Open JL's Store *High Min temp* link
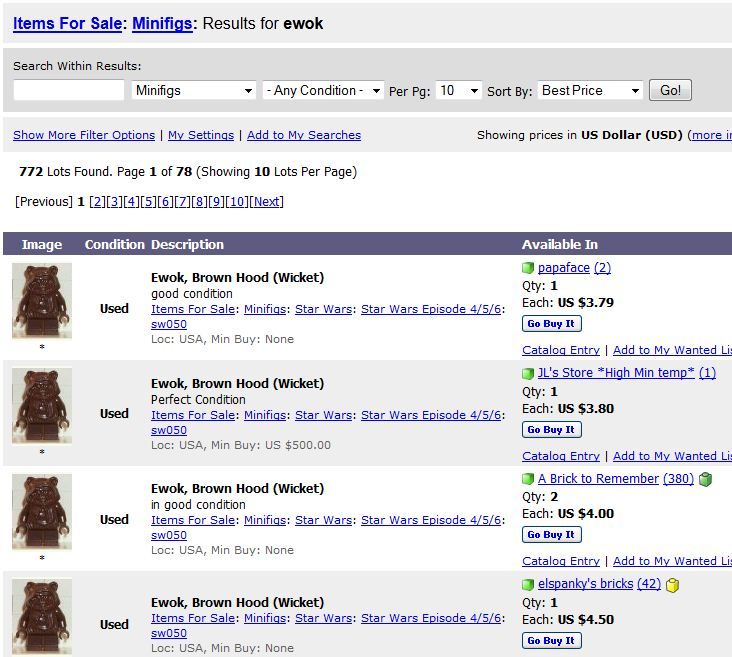Image resolution: width=732 pixels, height=657 pixels. point(616,373)
